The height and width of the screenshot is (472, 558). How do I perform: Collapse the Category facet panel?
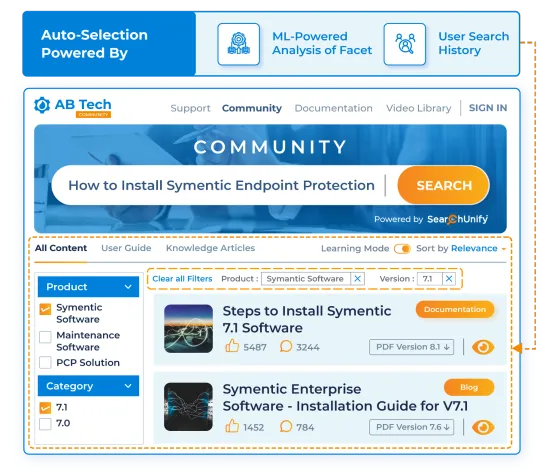coord(128,386)
